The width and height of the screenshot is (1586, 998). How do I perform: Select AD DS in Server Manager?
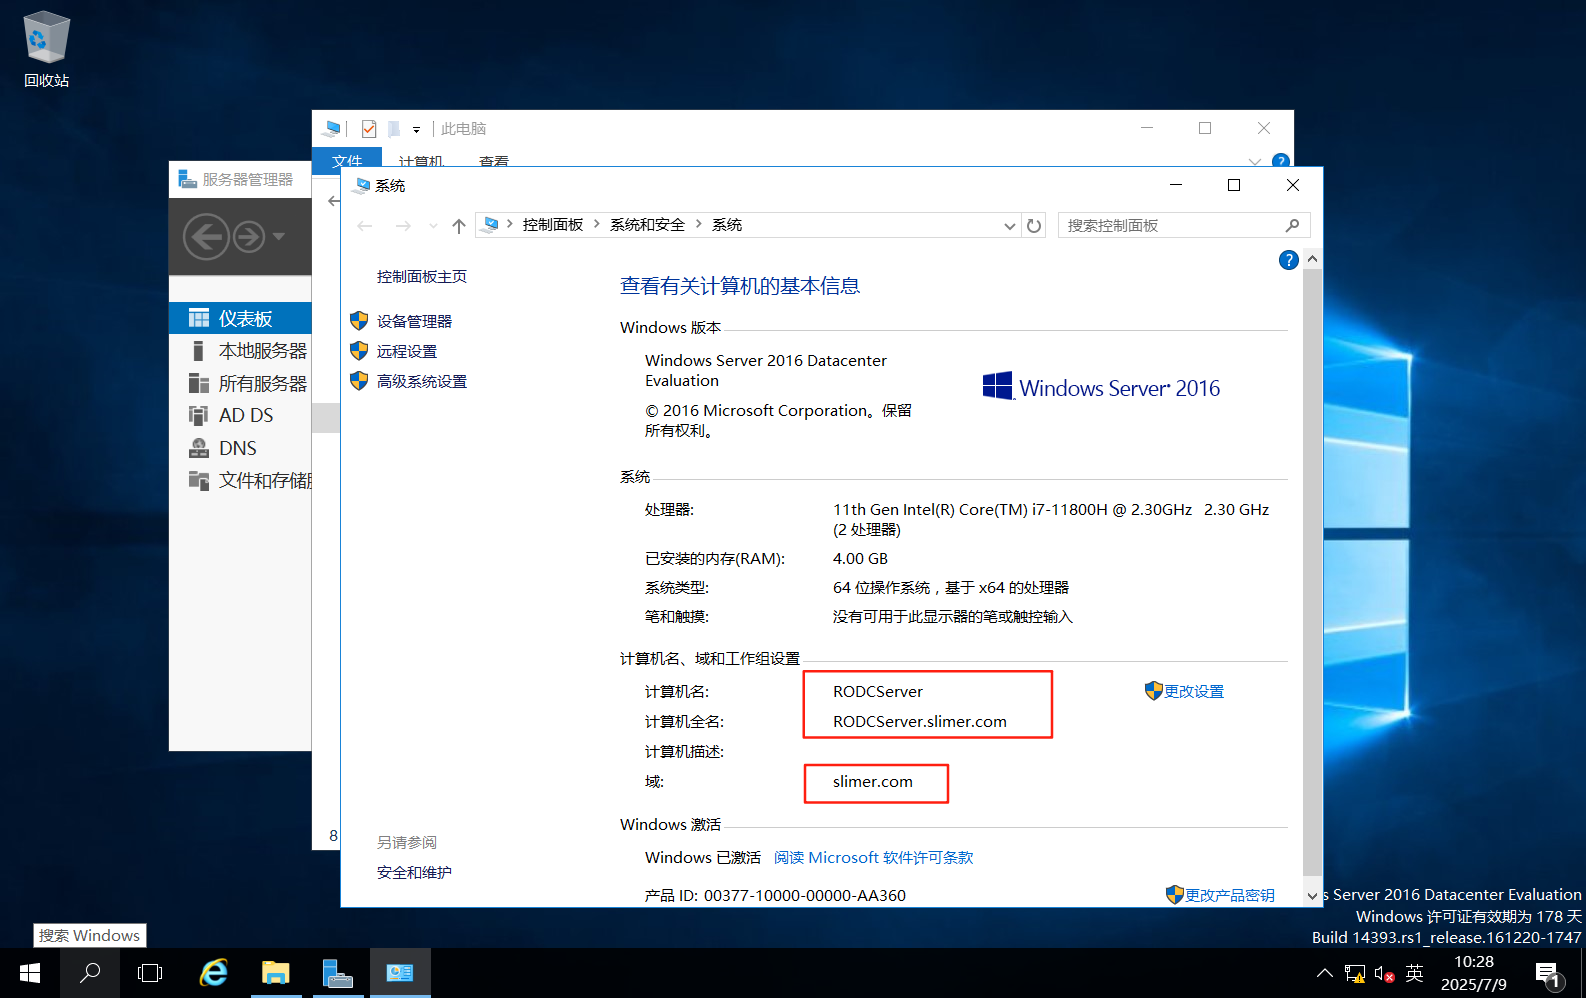click(240, 416)
